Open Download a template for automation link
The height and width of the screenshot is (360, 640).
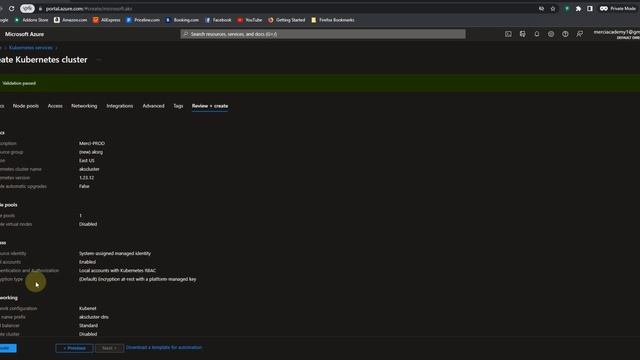(x=164, y=347)
